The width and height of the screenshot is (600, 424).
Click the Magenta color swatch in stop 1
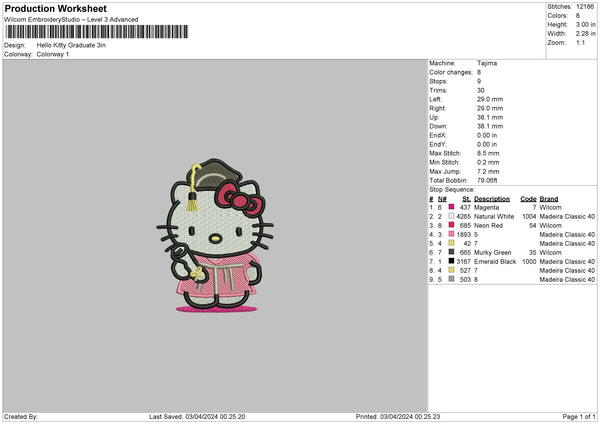[451, 207]
